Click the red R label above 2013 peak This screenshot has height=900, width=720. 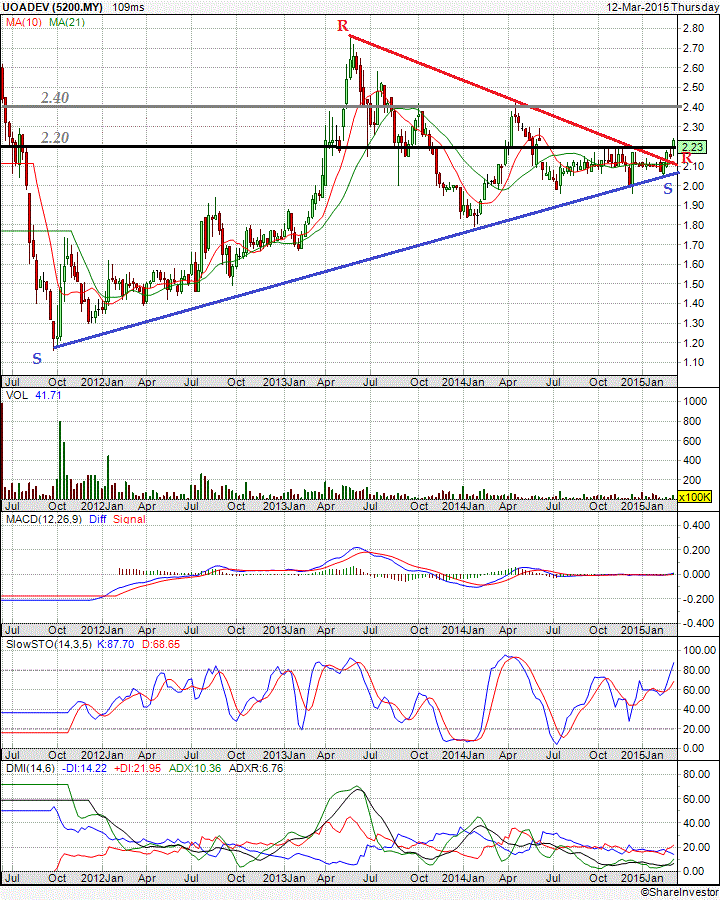[343, 26]
